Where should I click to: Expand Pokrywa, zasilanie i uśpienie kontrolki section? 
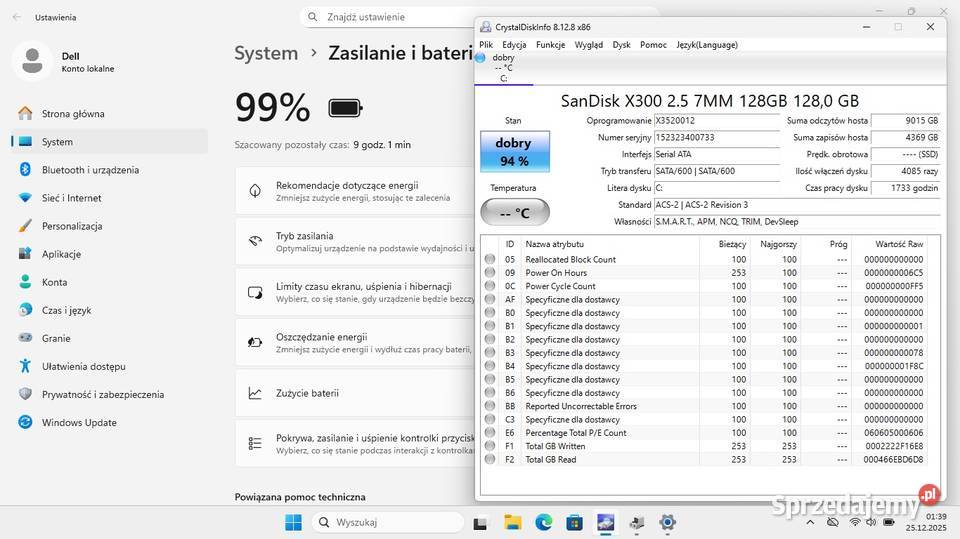[x=355, y=444]
